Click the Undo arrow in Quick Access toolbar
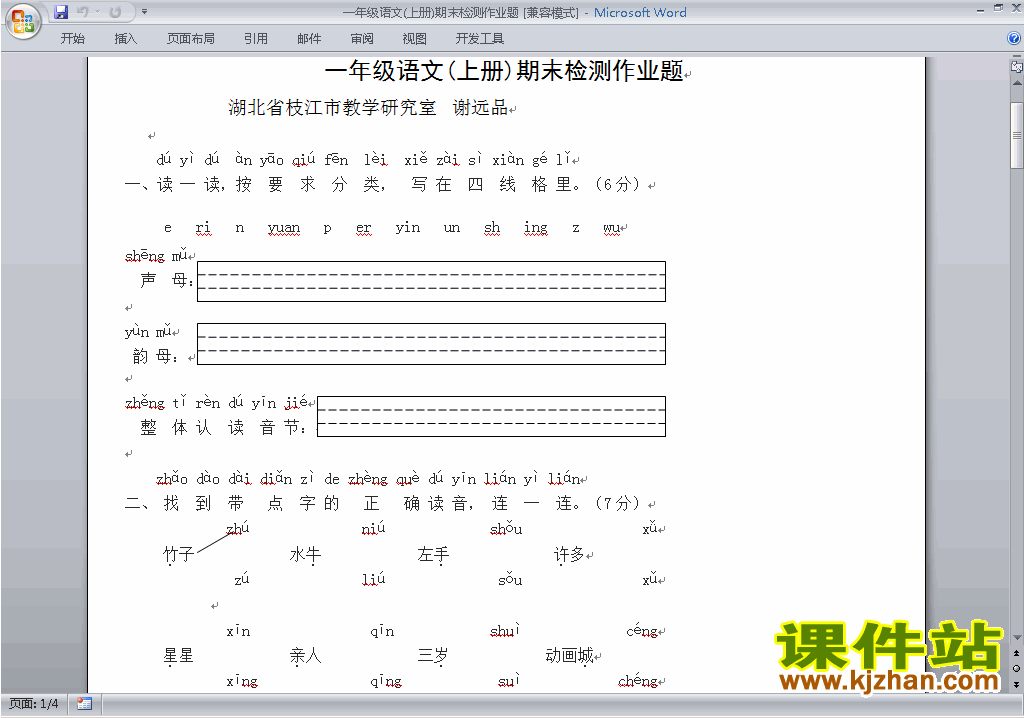The height and width of the screenshot is (718, 1024). click(82, 12)
